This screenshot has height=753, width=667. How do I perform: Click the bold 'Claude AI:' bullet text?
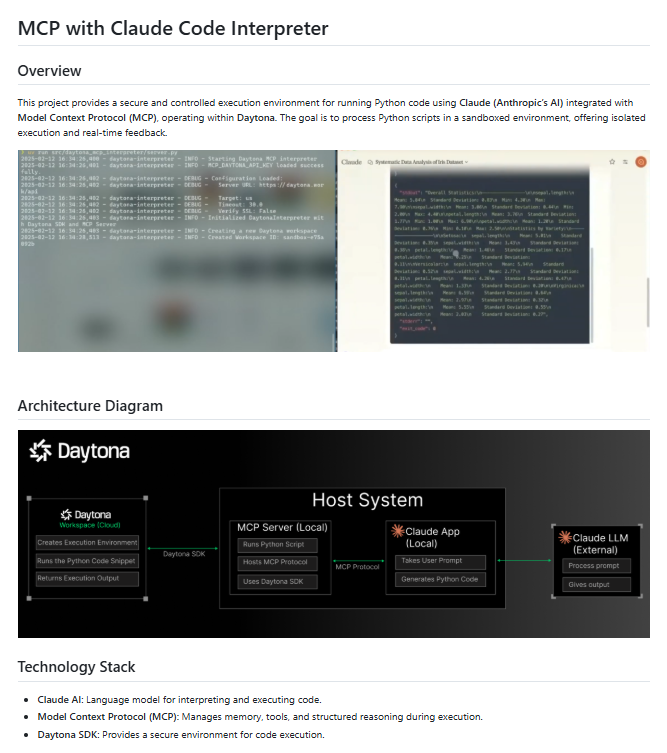click(61, 700)
